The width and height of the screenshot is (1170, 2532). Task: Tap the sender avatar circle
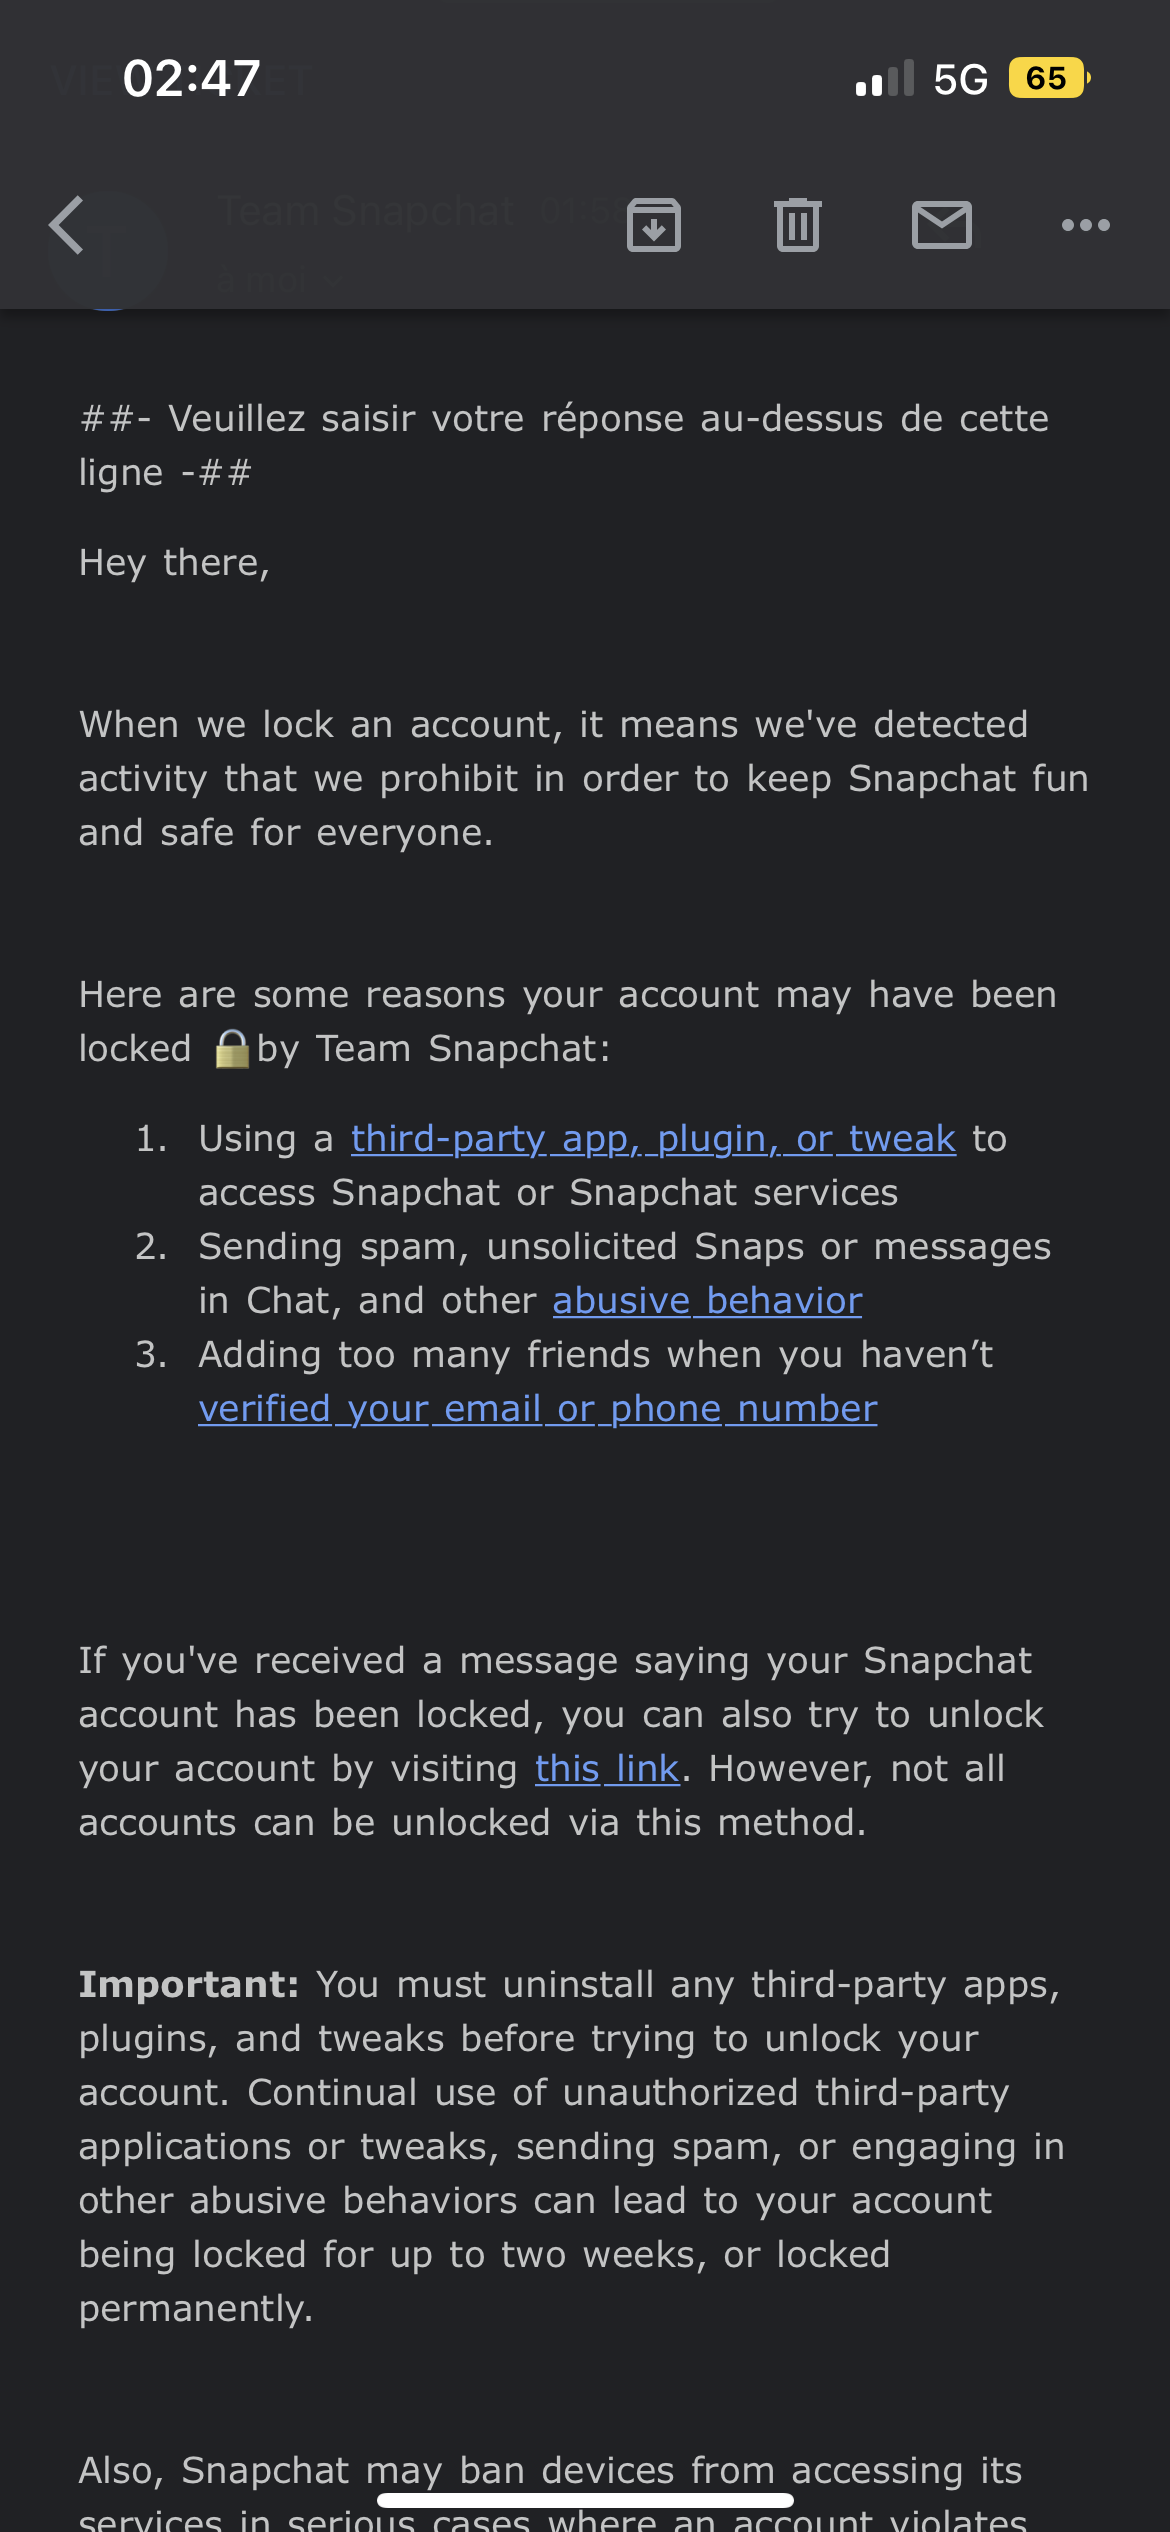point(107,250)
